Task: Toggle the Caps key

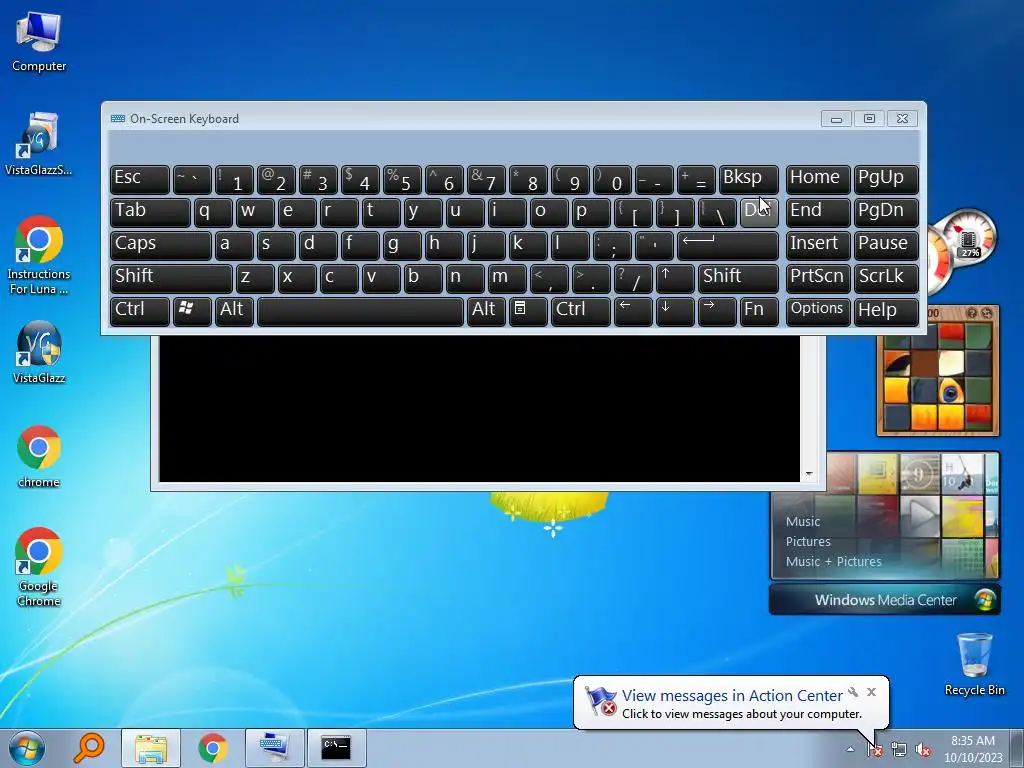Action: coord(161,245)
